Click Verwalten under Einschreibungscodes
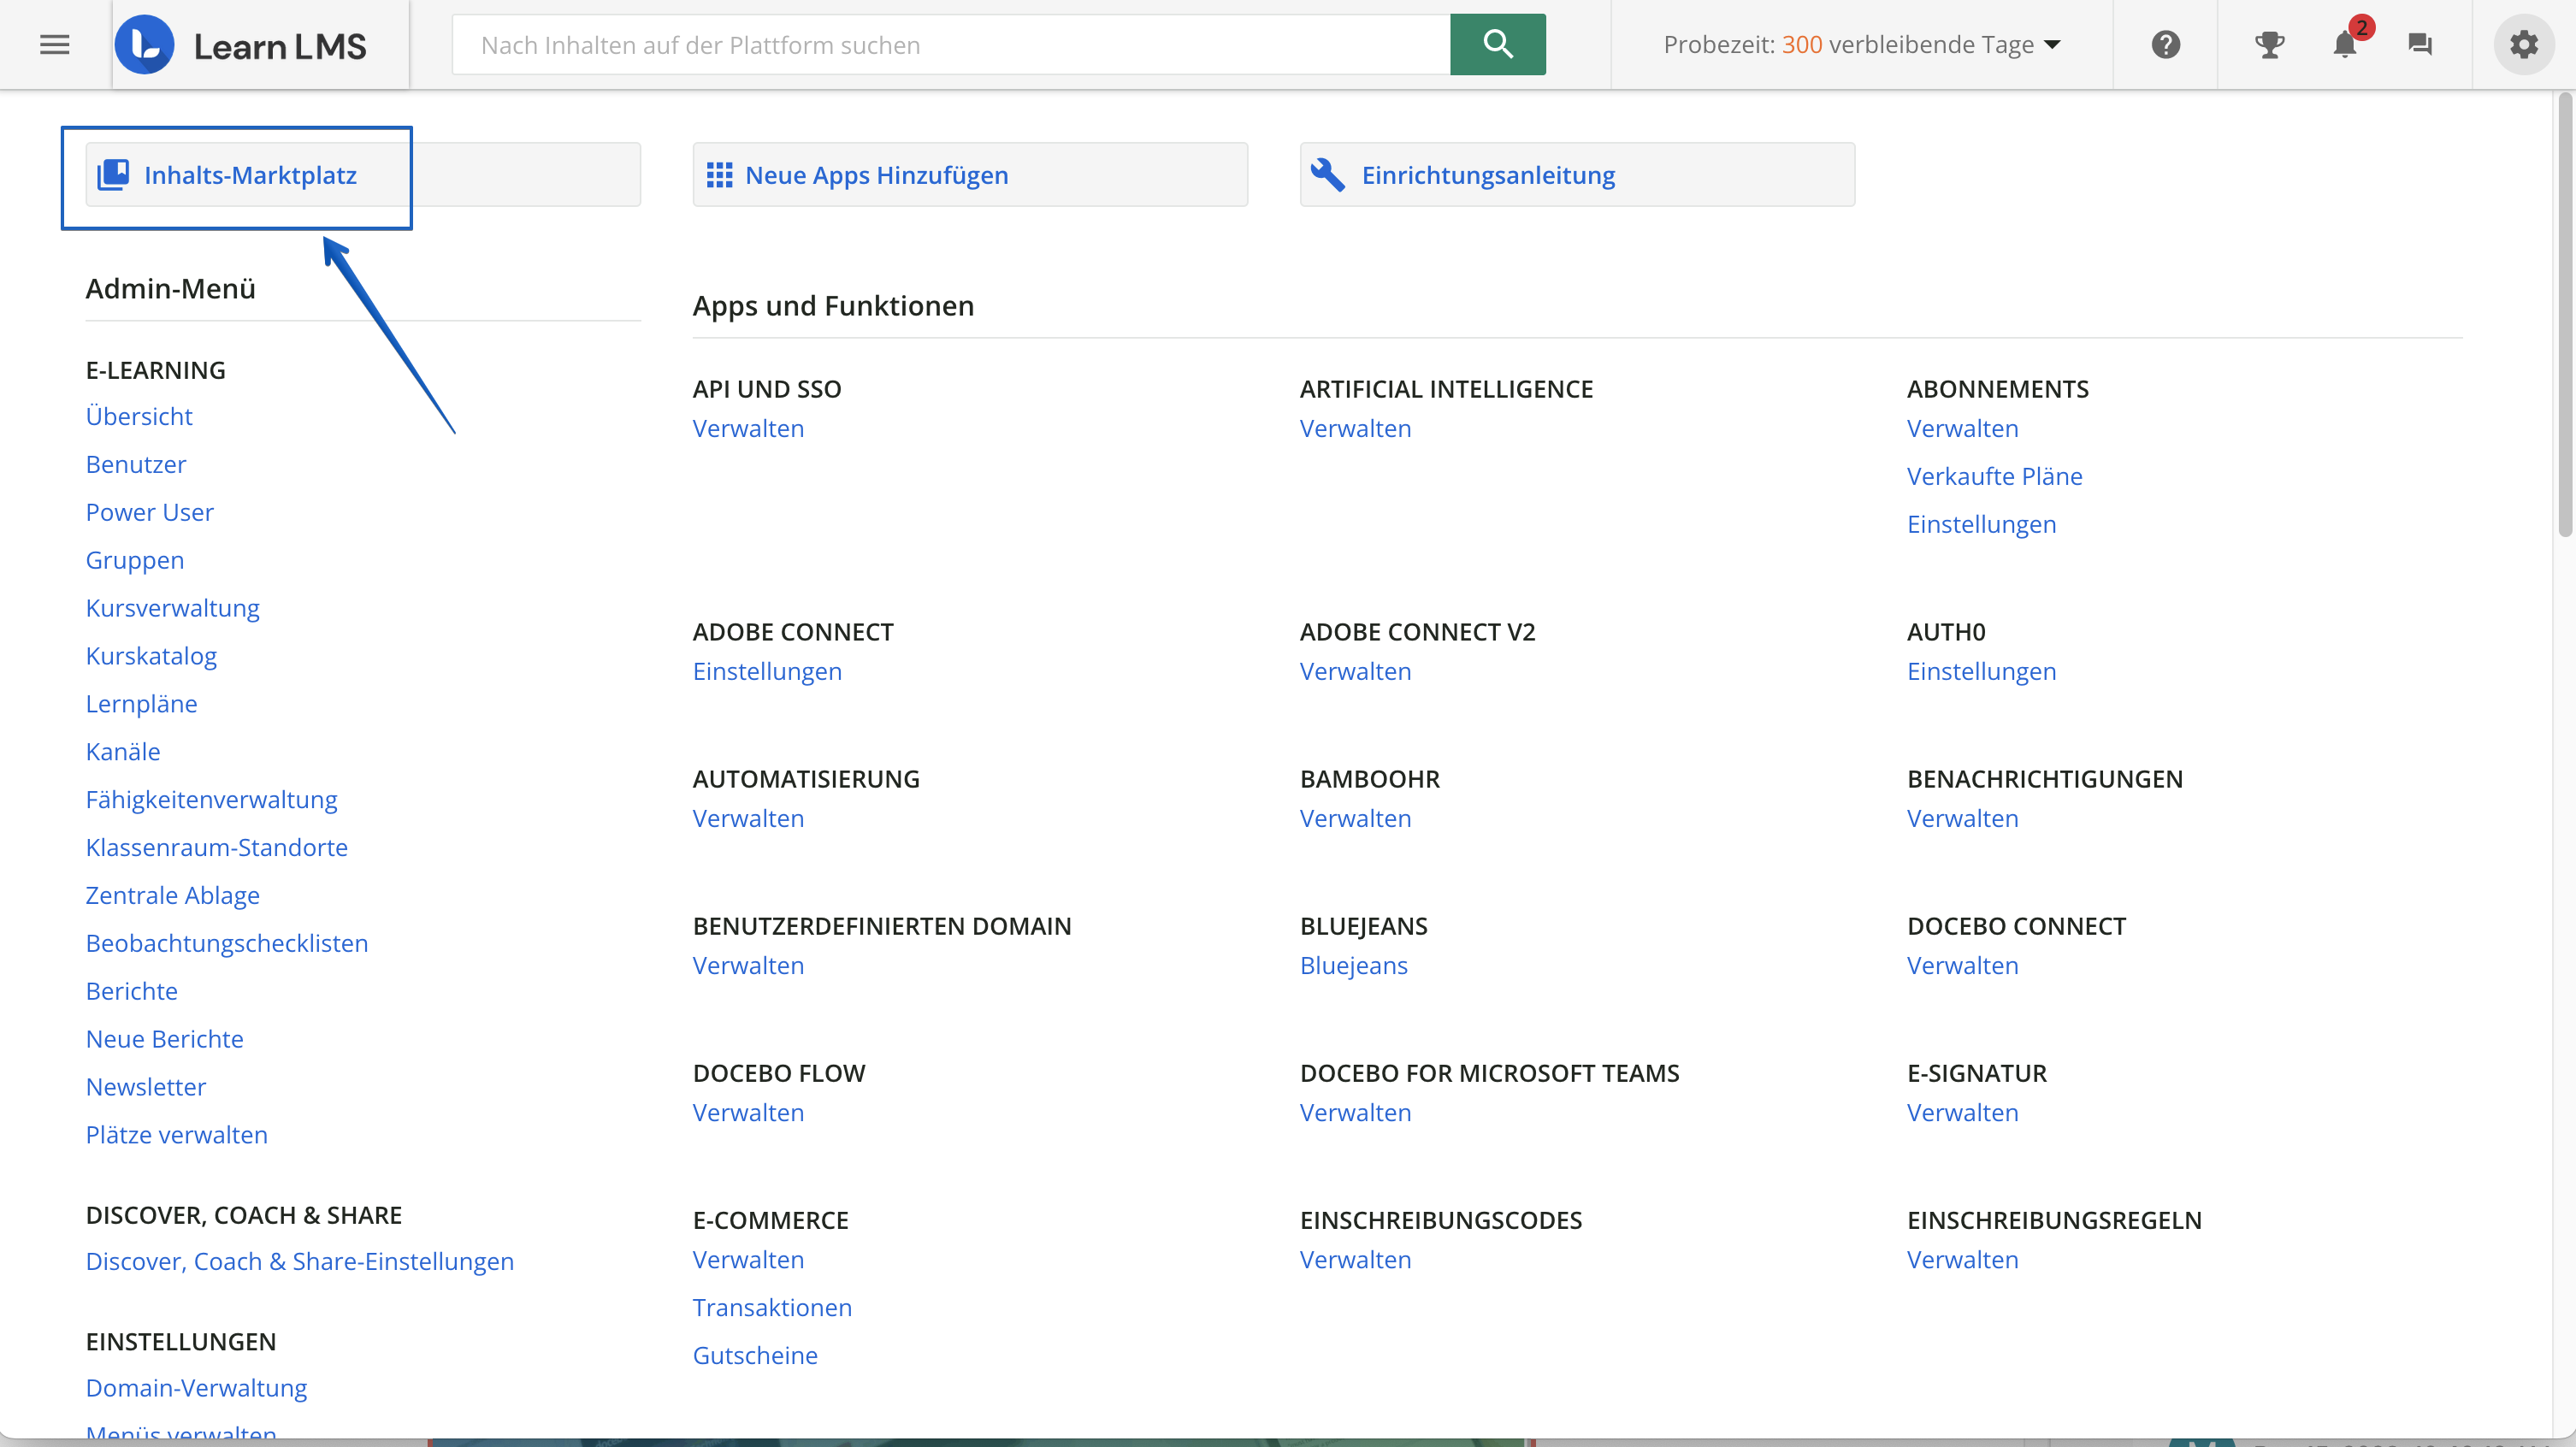The width and height of the screenshot is (2576, 1447). pos(1355,1259)
